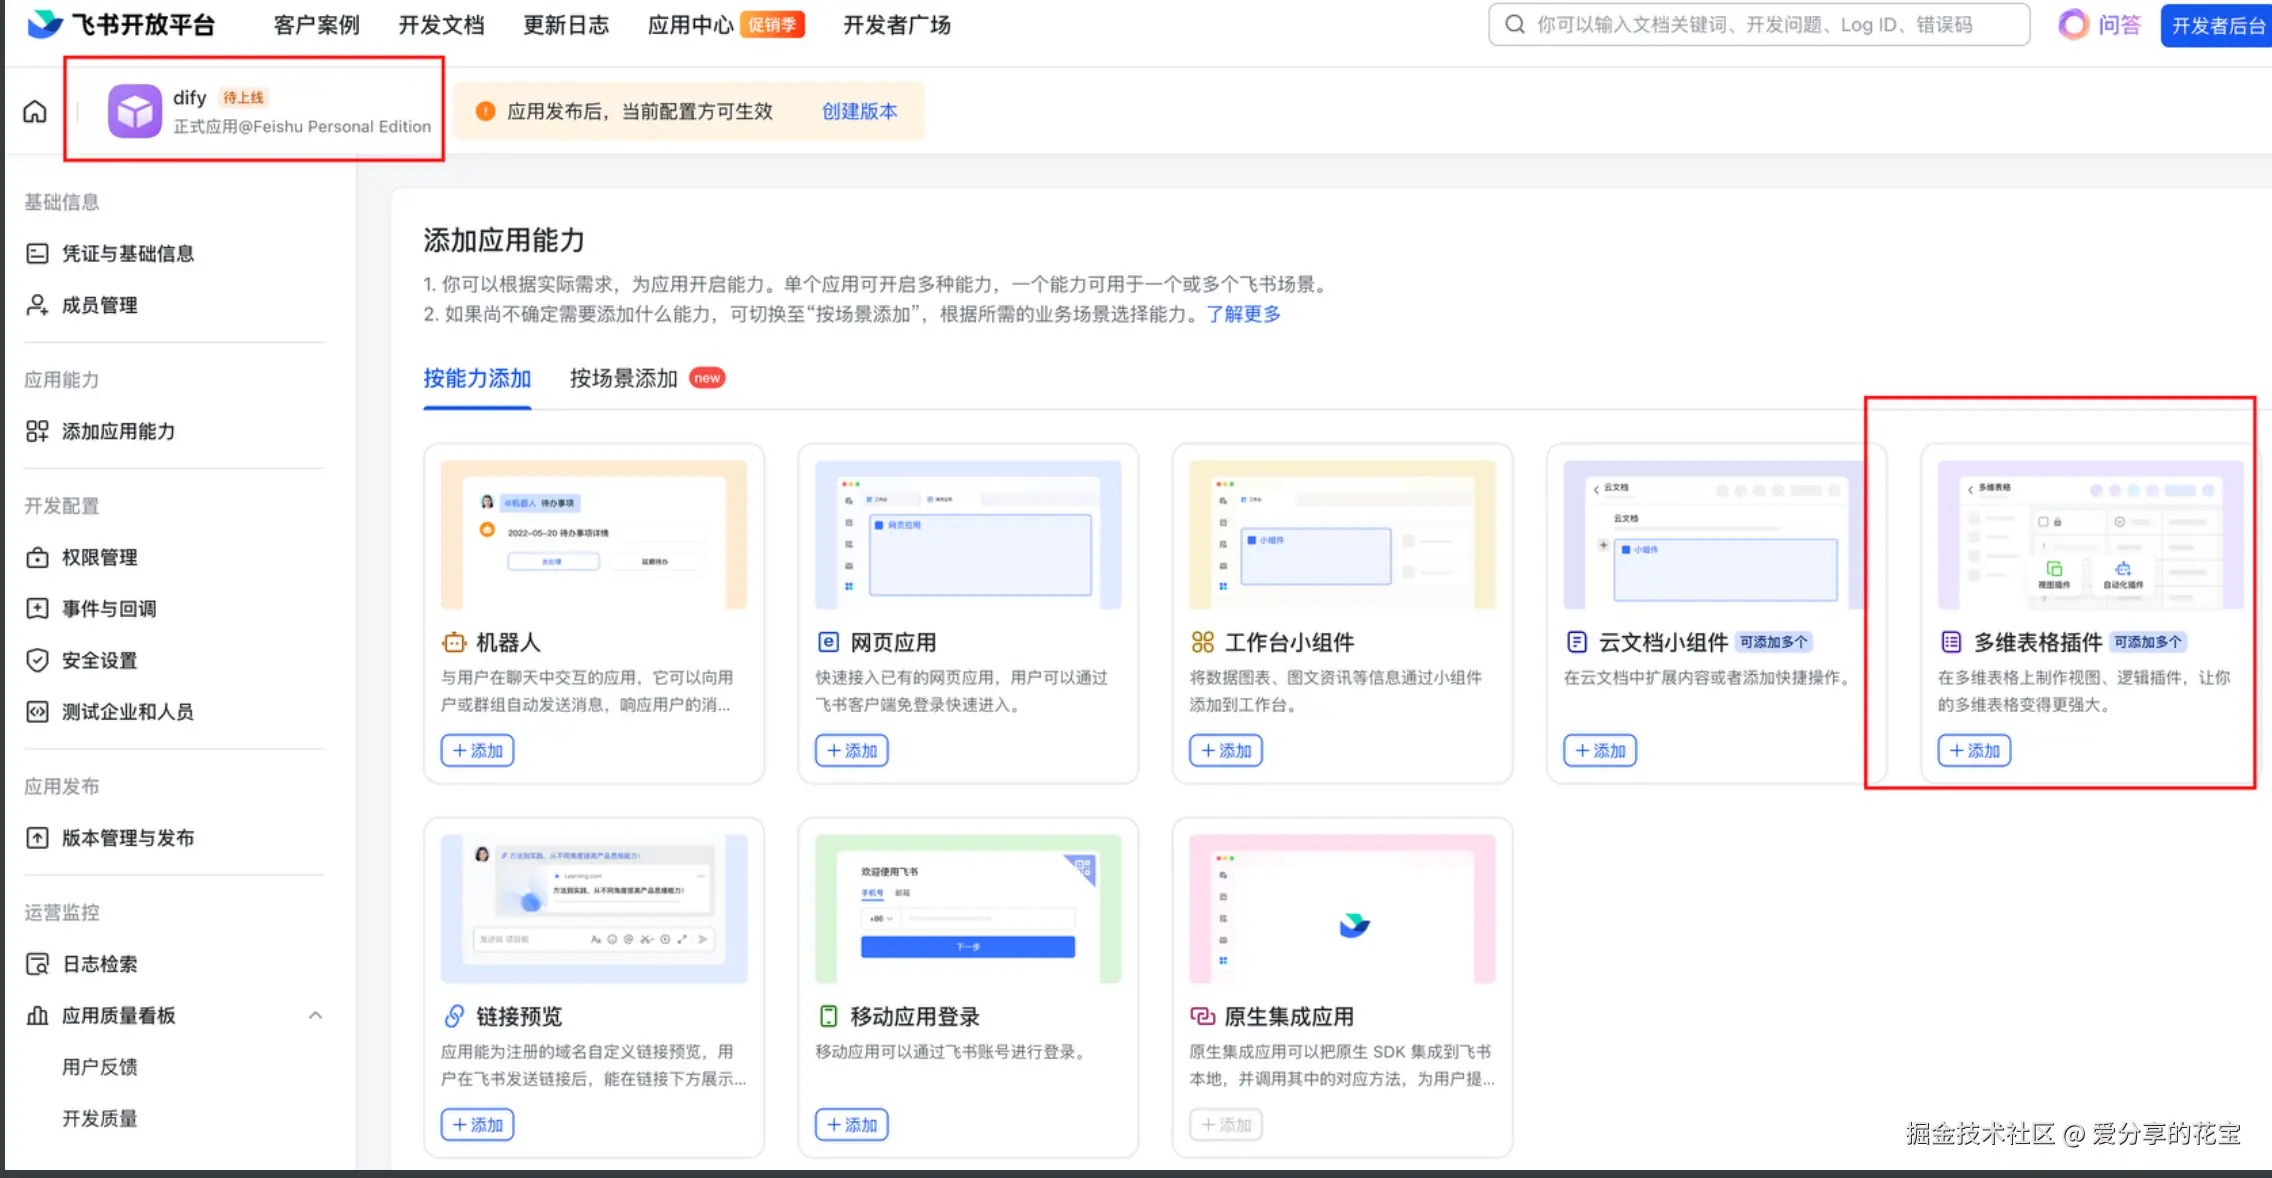The image size is (2272, 1178).
Task: Open the Developer Docs menu
Action: tap(441, 25)
